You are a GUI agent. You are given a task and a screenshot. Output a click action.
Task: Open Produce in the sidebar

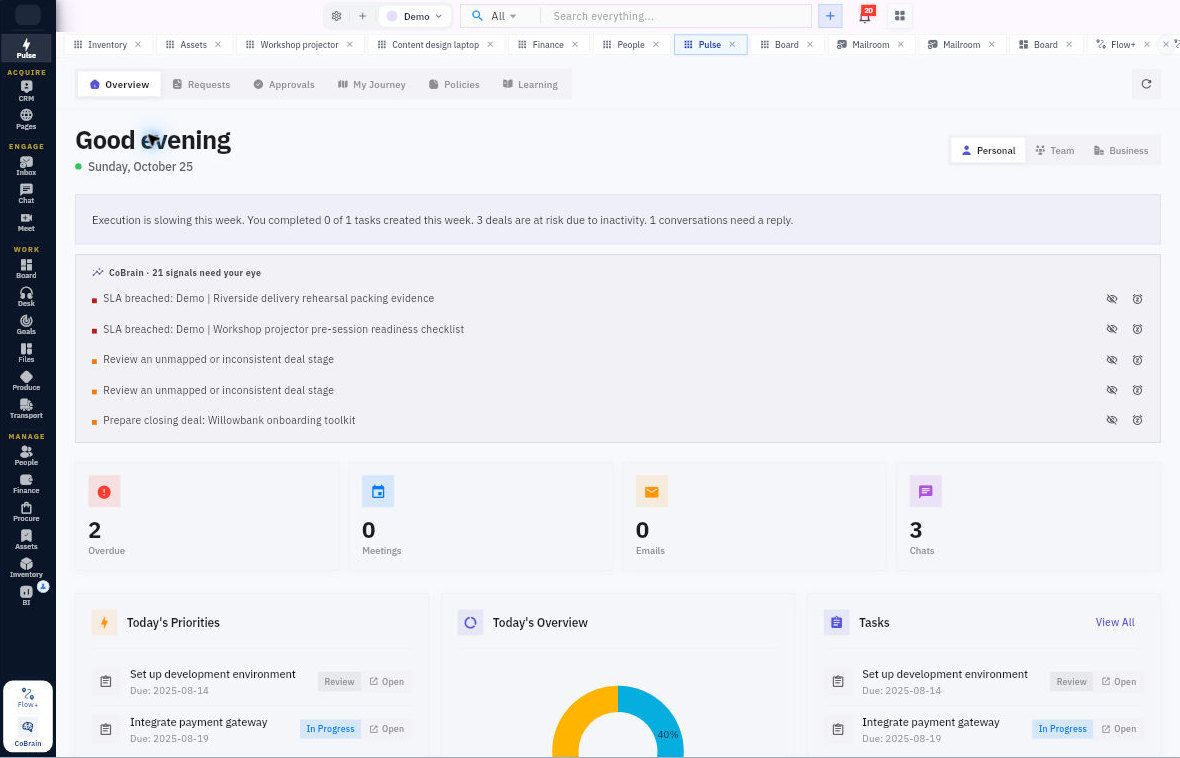tap(26, 380)
